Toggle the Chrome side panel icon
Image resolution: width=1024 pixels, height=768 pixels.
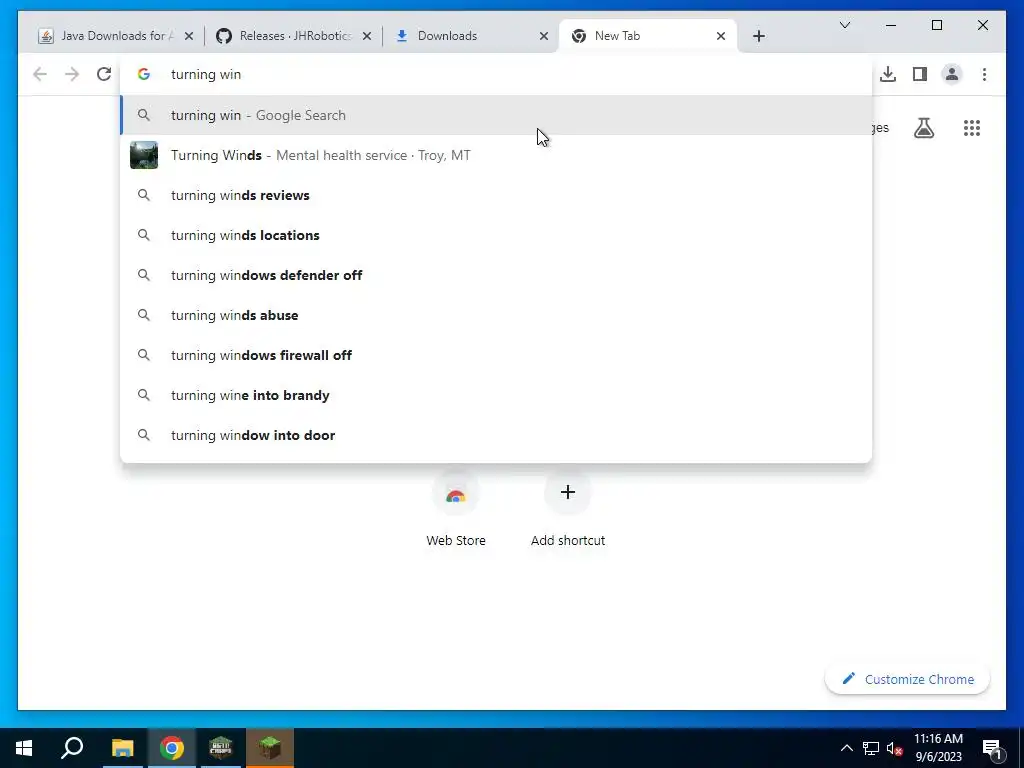[920, 74]
